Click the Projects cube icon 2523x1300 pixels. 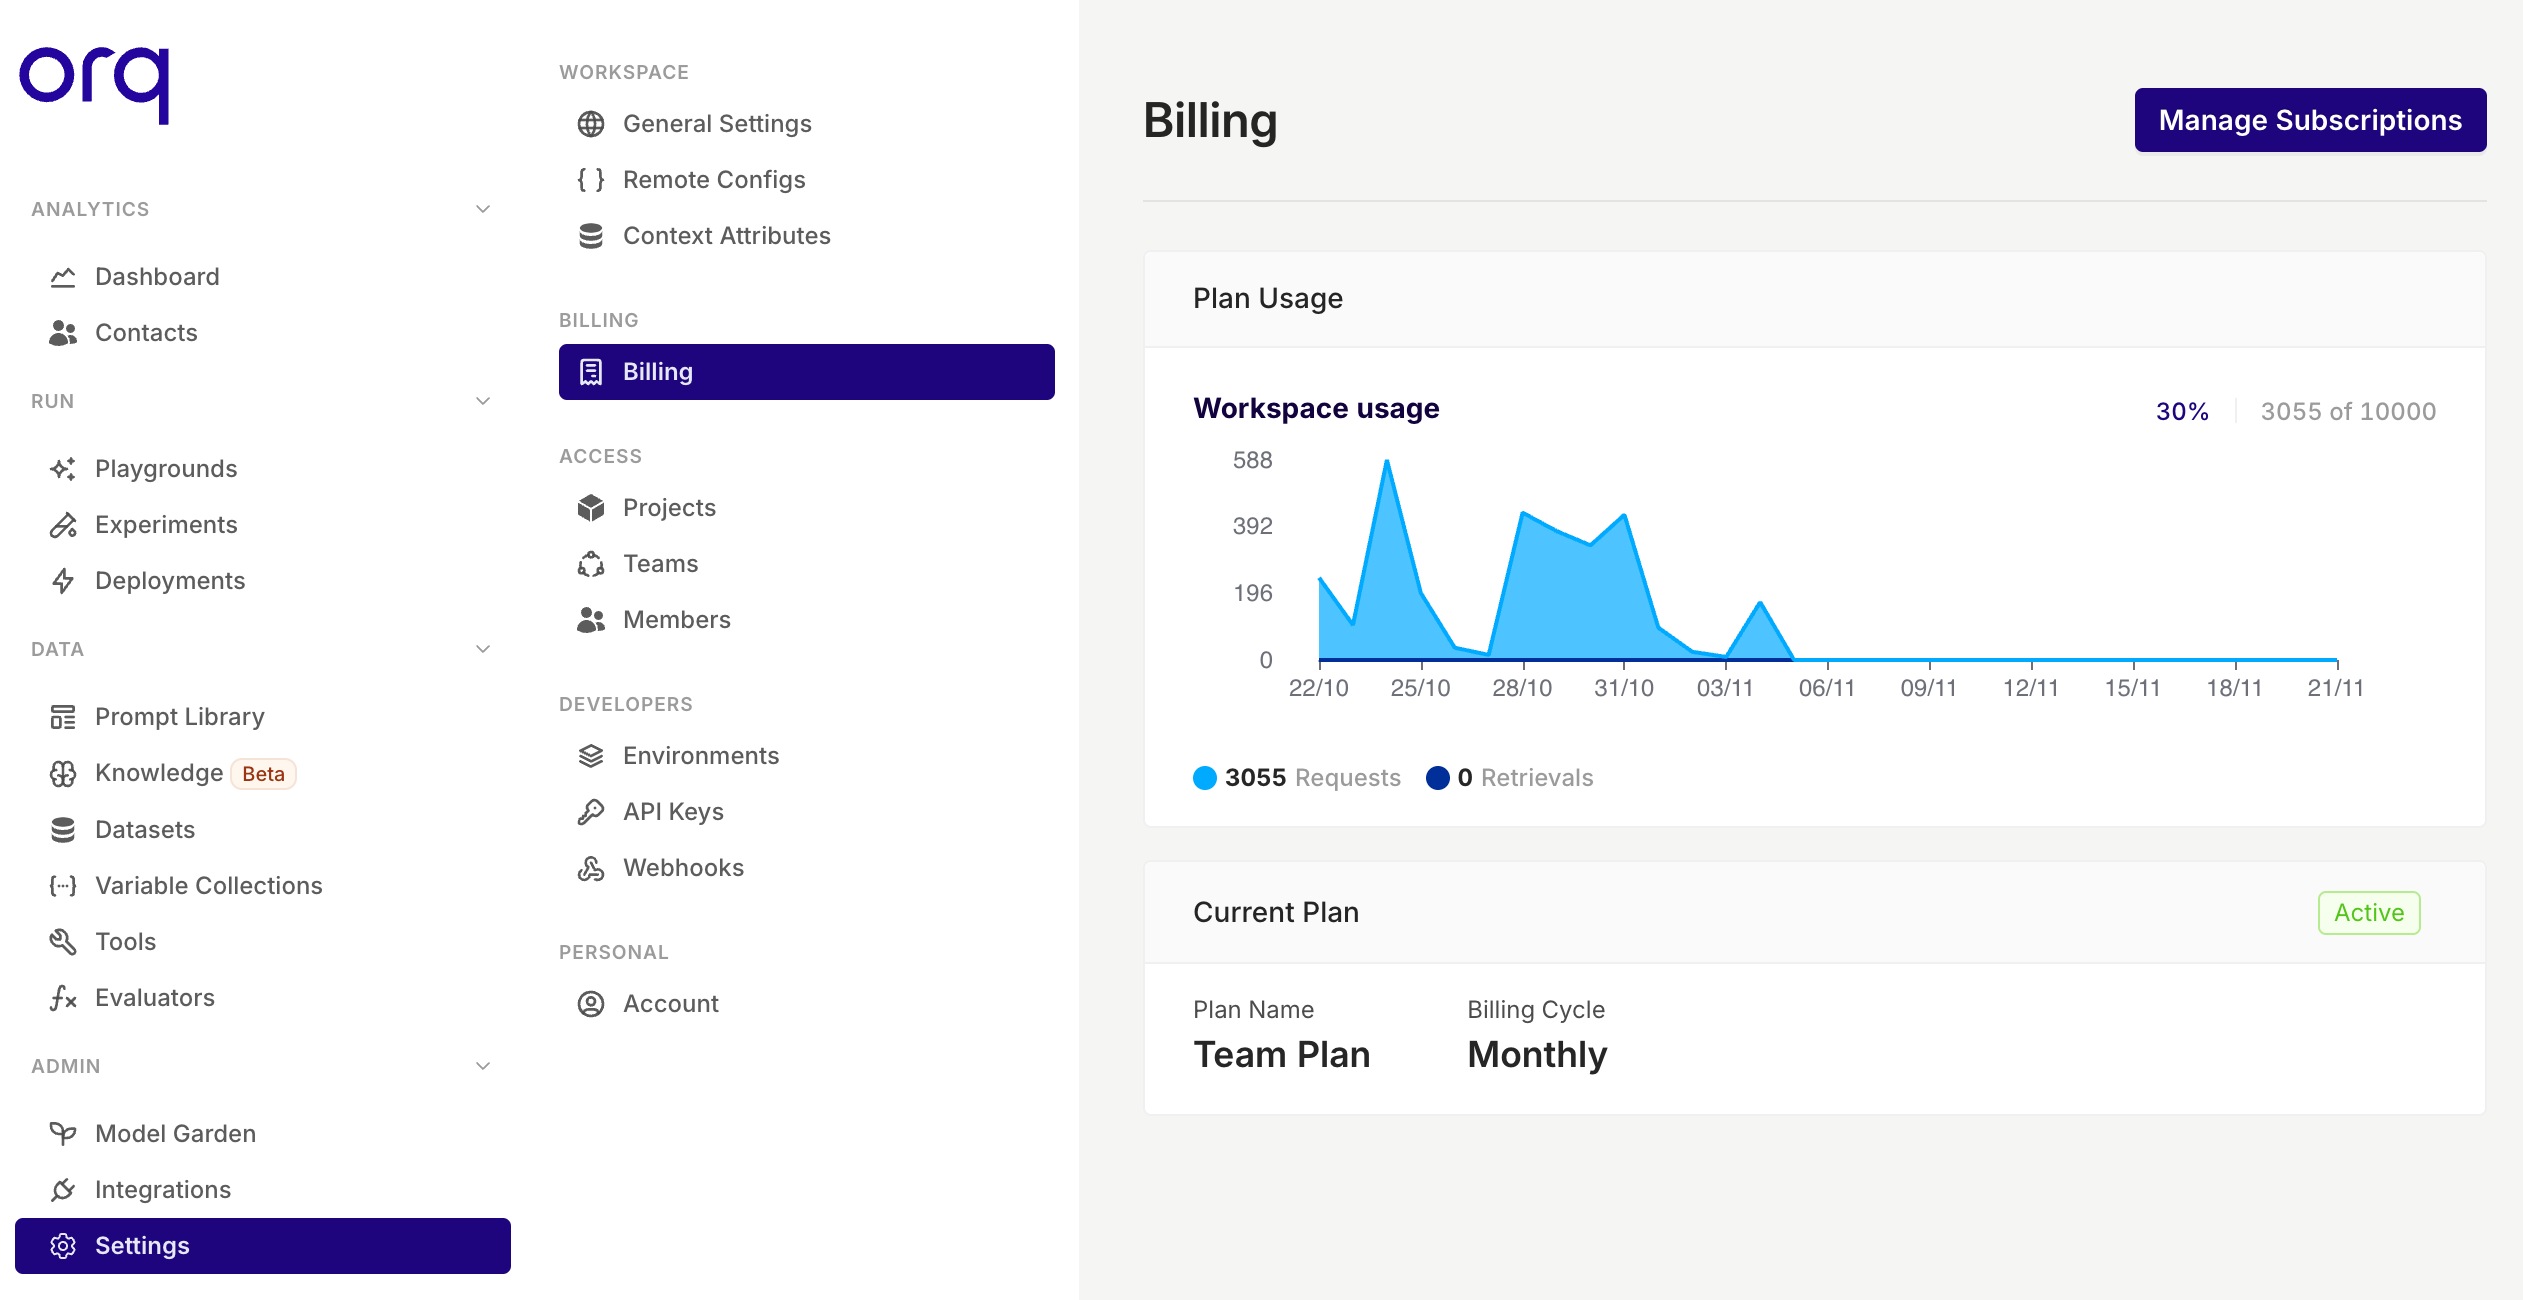(x=591, y=508)
